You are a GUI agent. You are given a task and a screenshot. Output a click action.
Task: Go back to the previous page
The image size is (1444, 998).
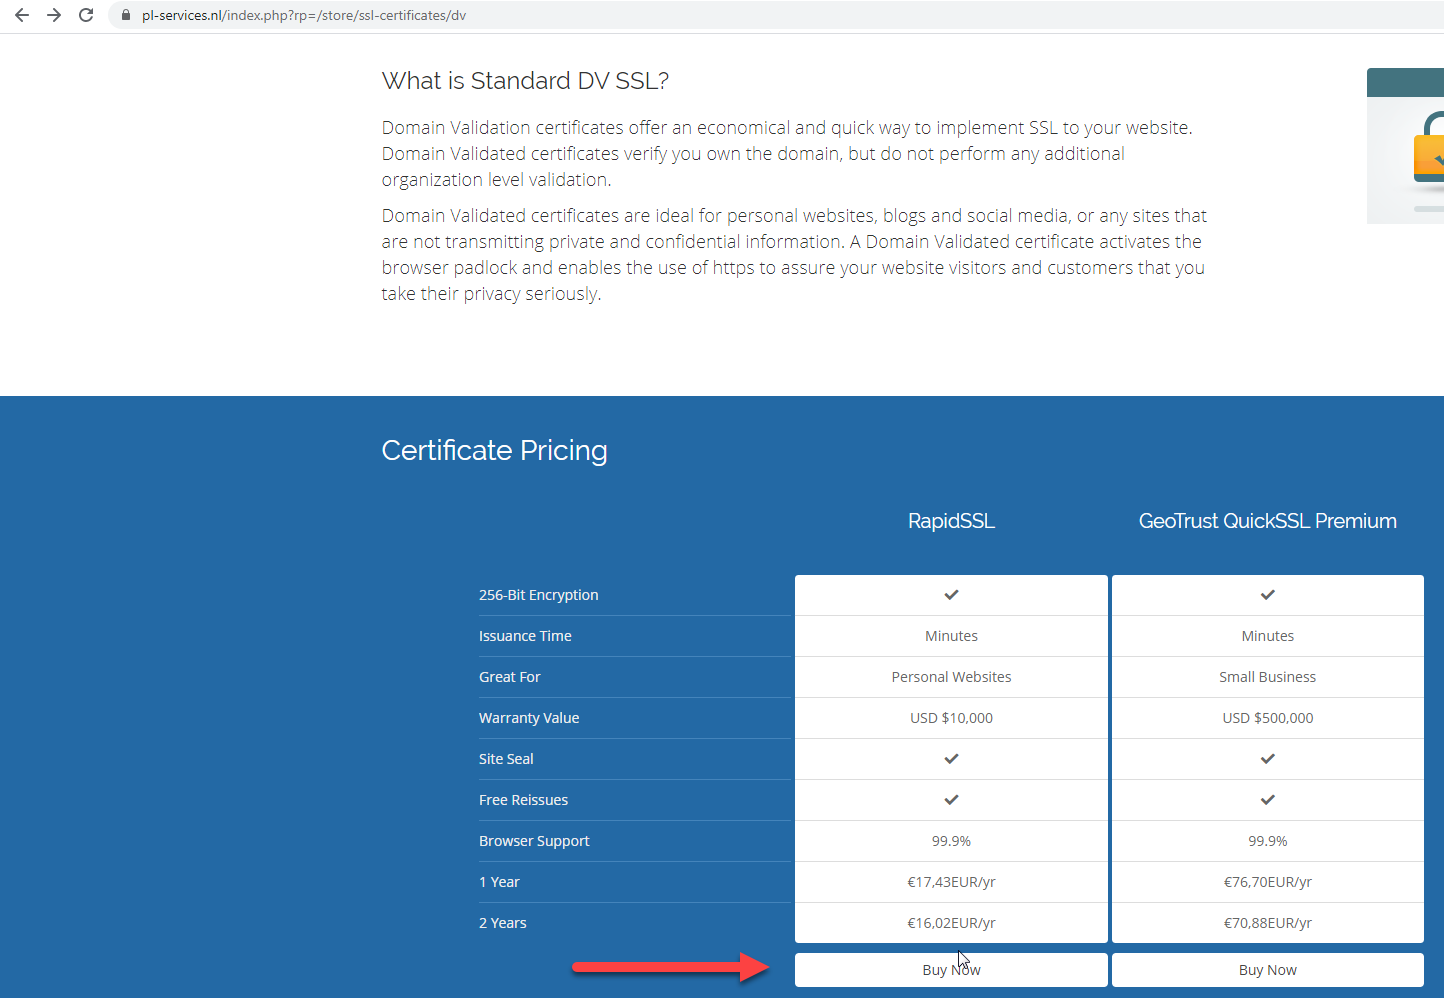22,15
